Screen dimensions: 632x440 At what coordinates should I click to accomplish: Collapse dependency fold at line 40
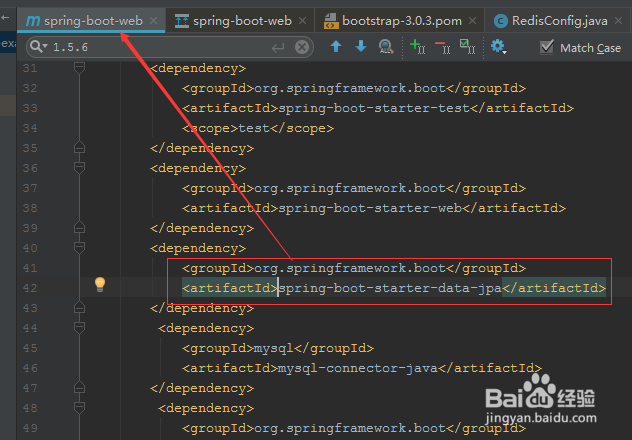79,247
